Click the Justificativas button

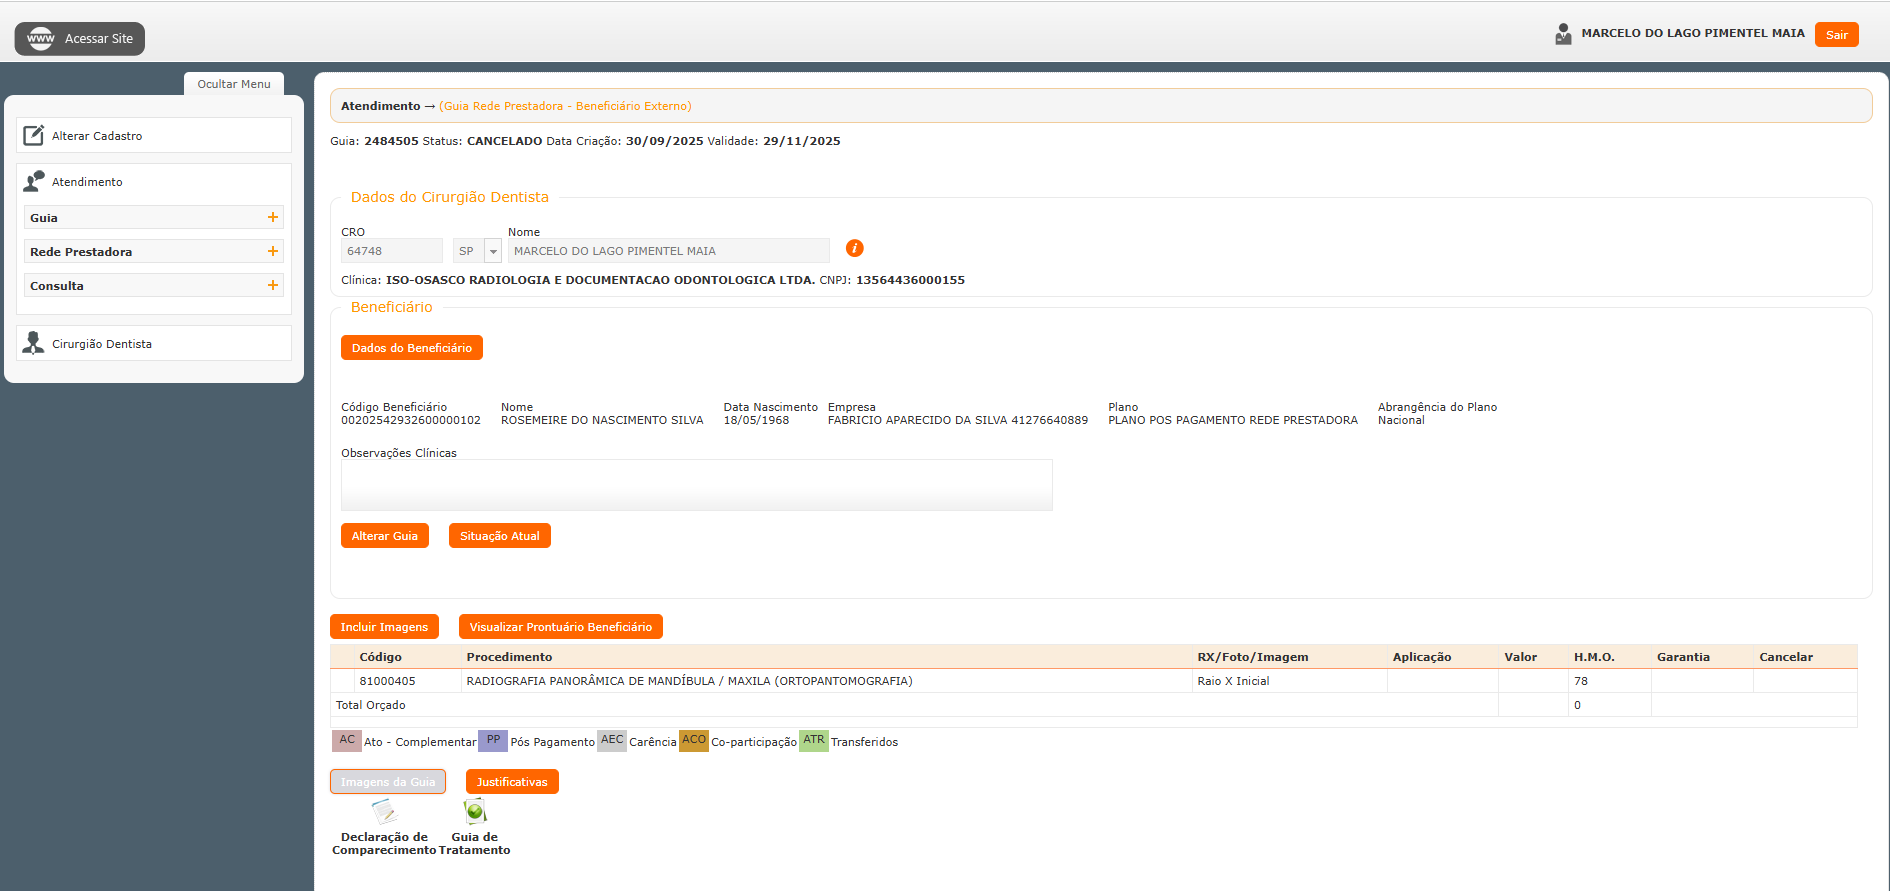pos(512,782)
